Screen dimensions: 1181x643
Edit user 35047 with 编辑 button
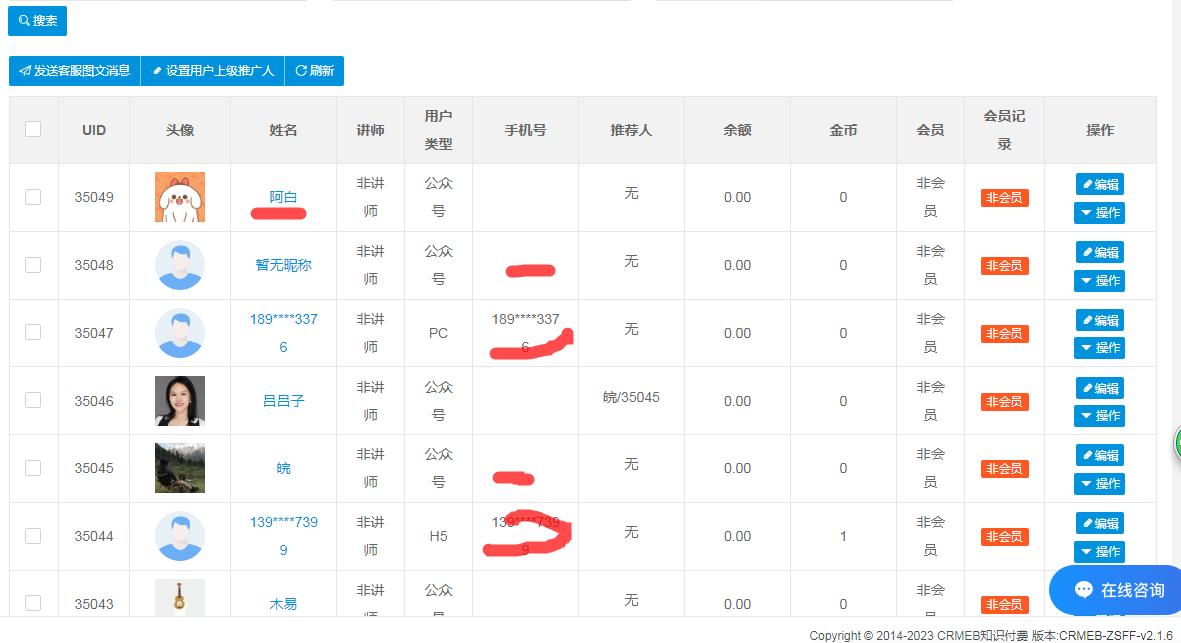1100,320
